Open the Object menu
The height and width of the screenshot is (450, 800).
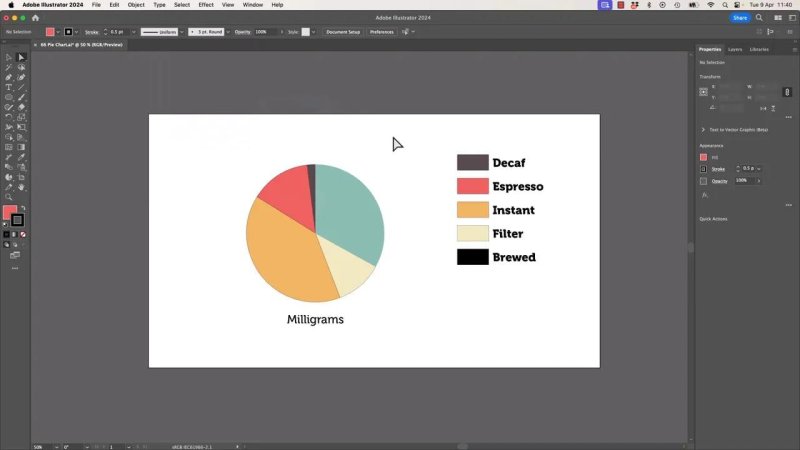point(136,5)
